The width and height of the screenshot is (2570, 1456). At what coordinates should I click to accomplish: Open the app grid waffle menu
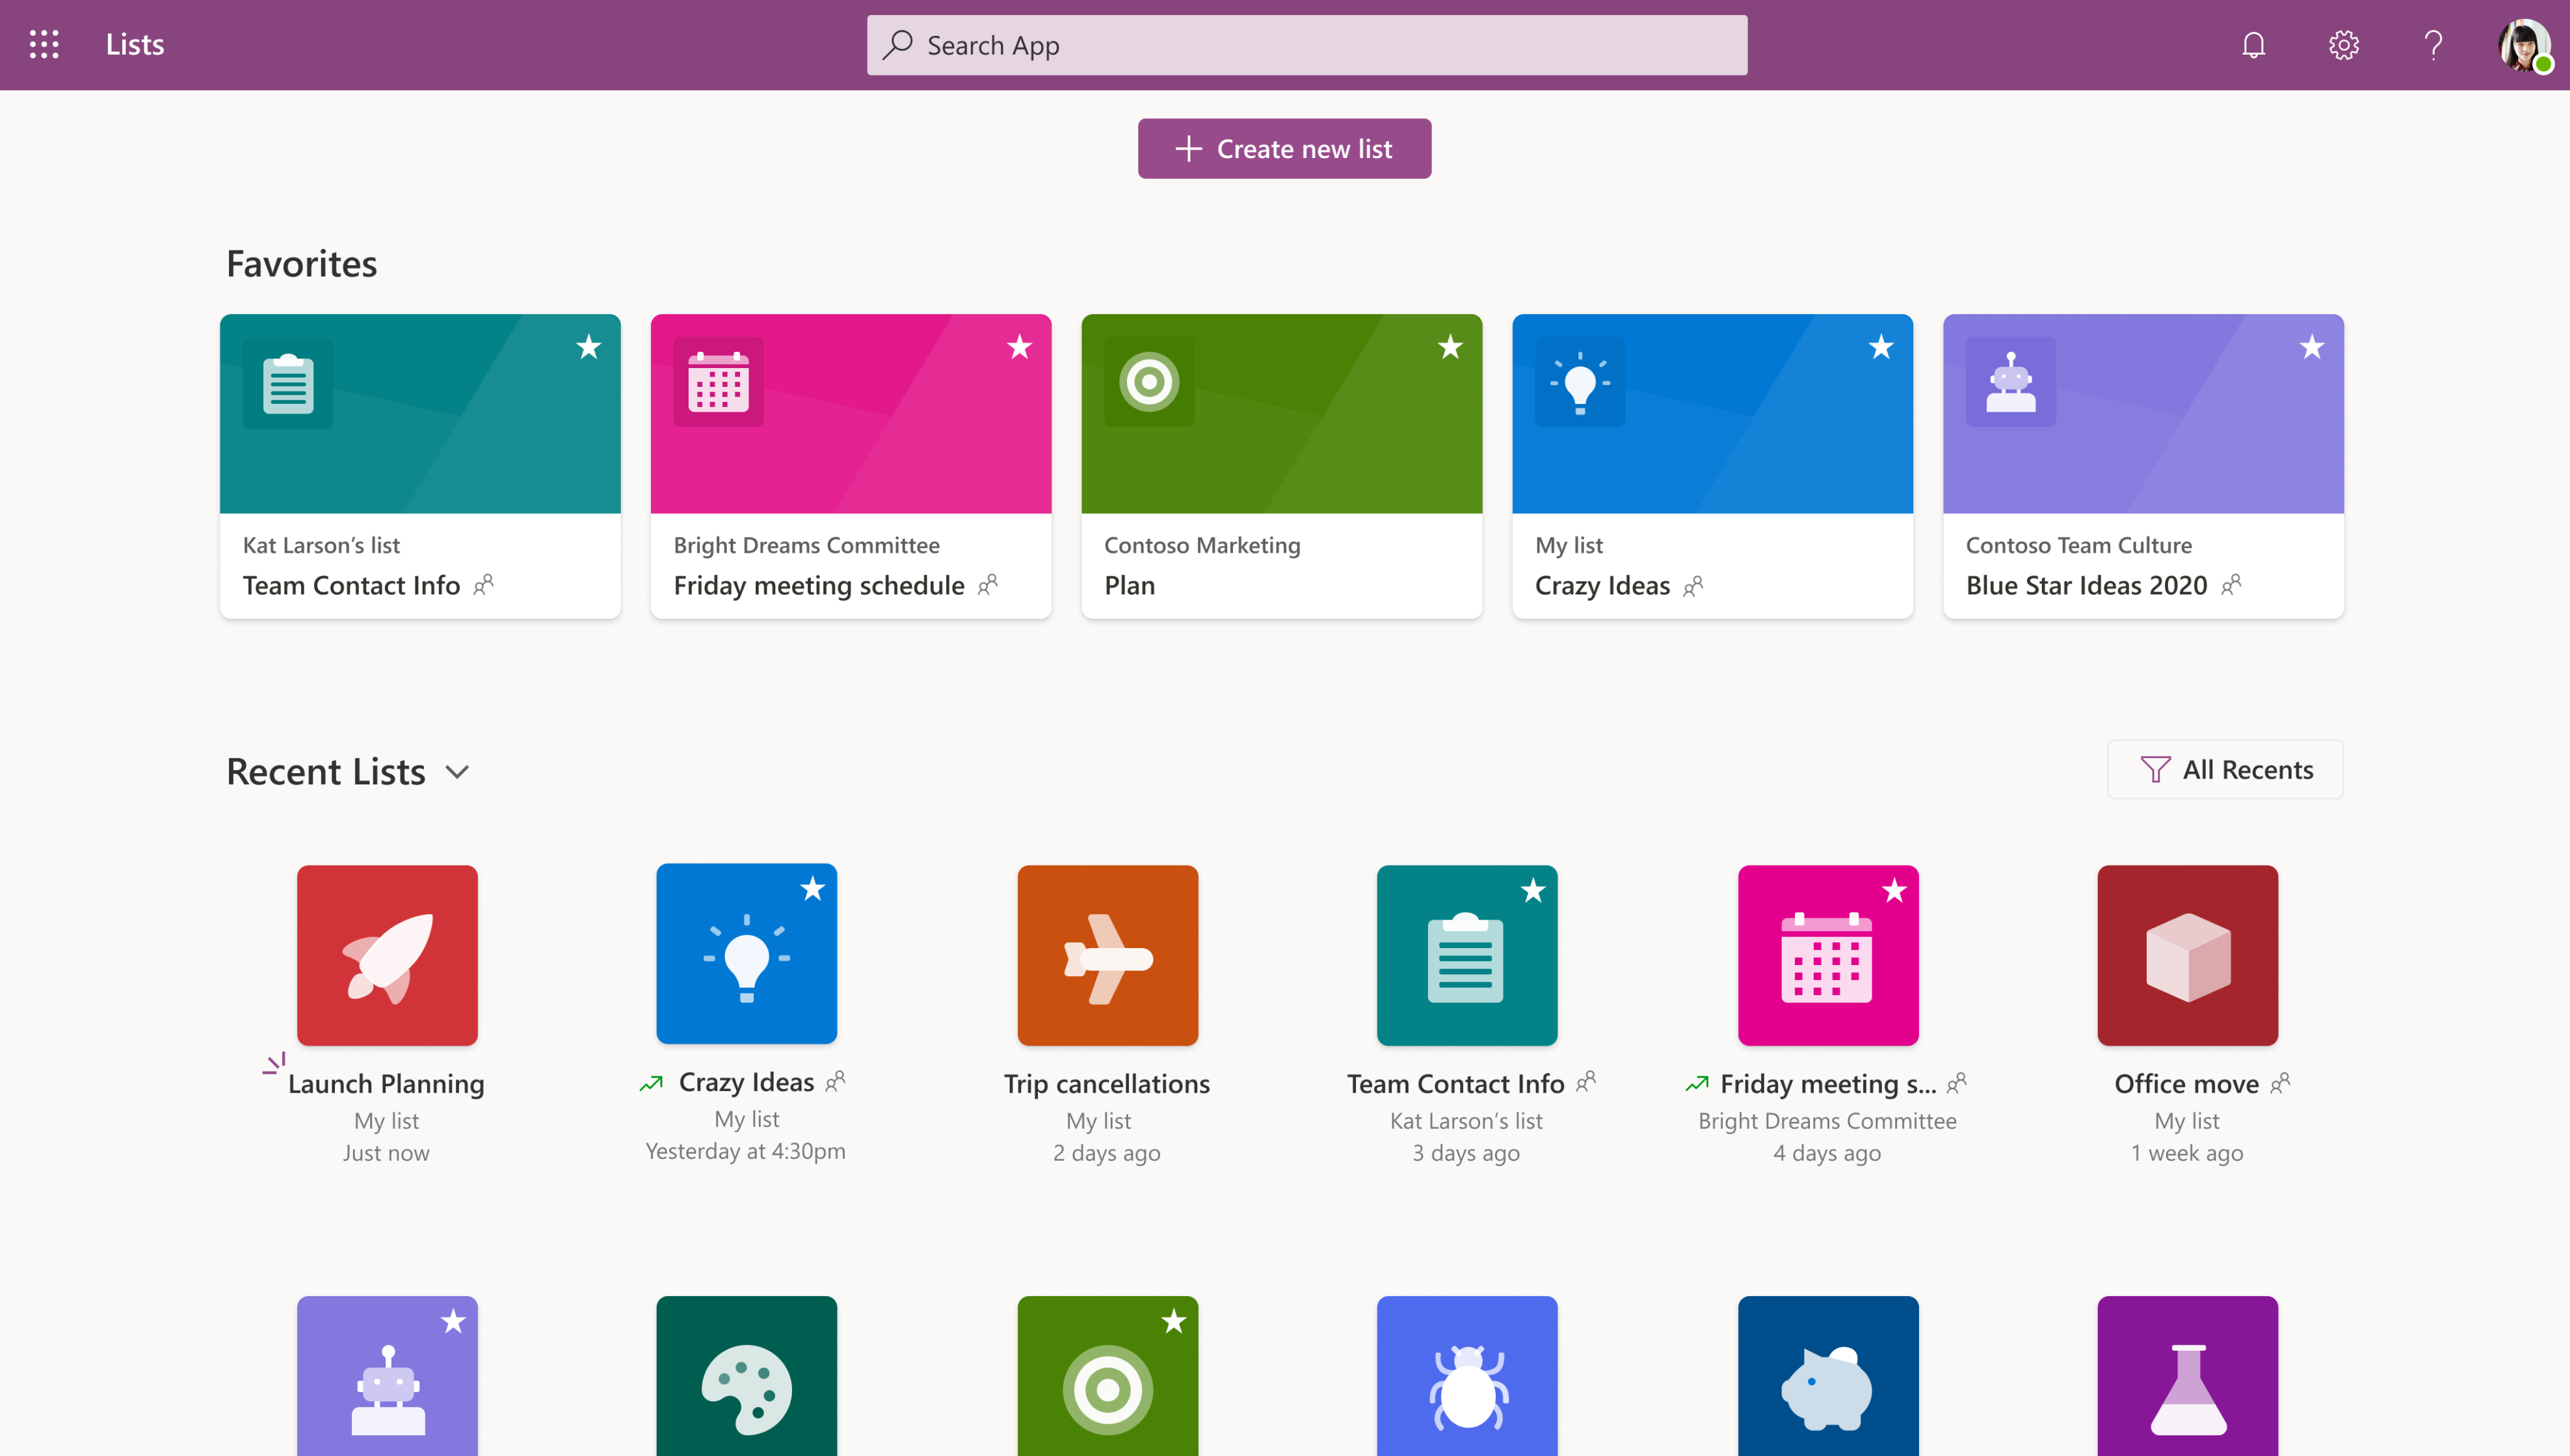(44, 44)
